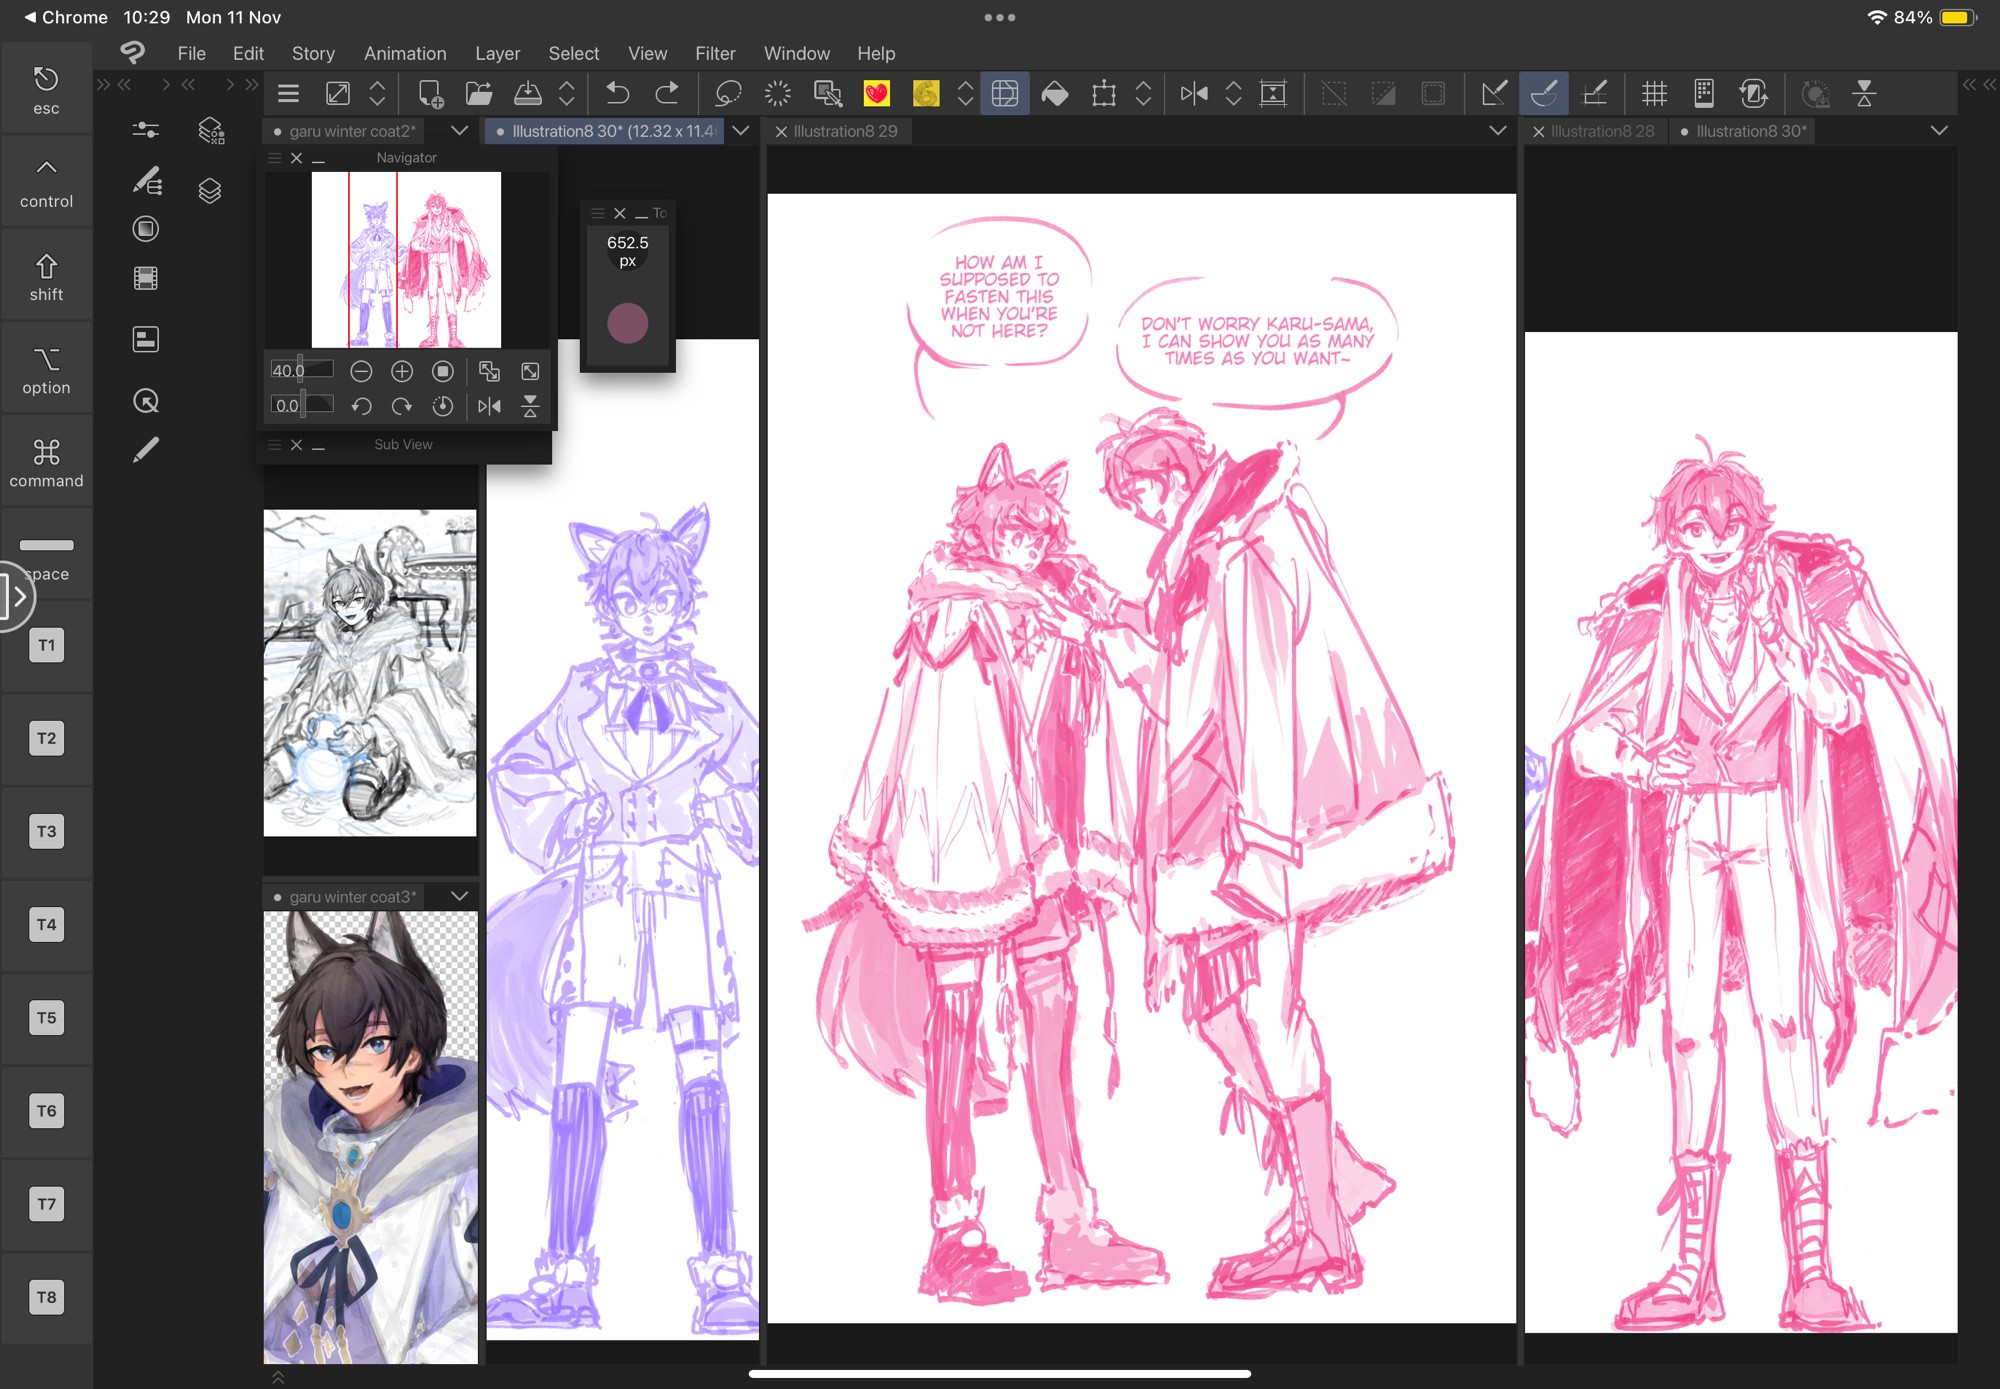Toggle the Snap to Special Ruler icon

1544,94
